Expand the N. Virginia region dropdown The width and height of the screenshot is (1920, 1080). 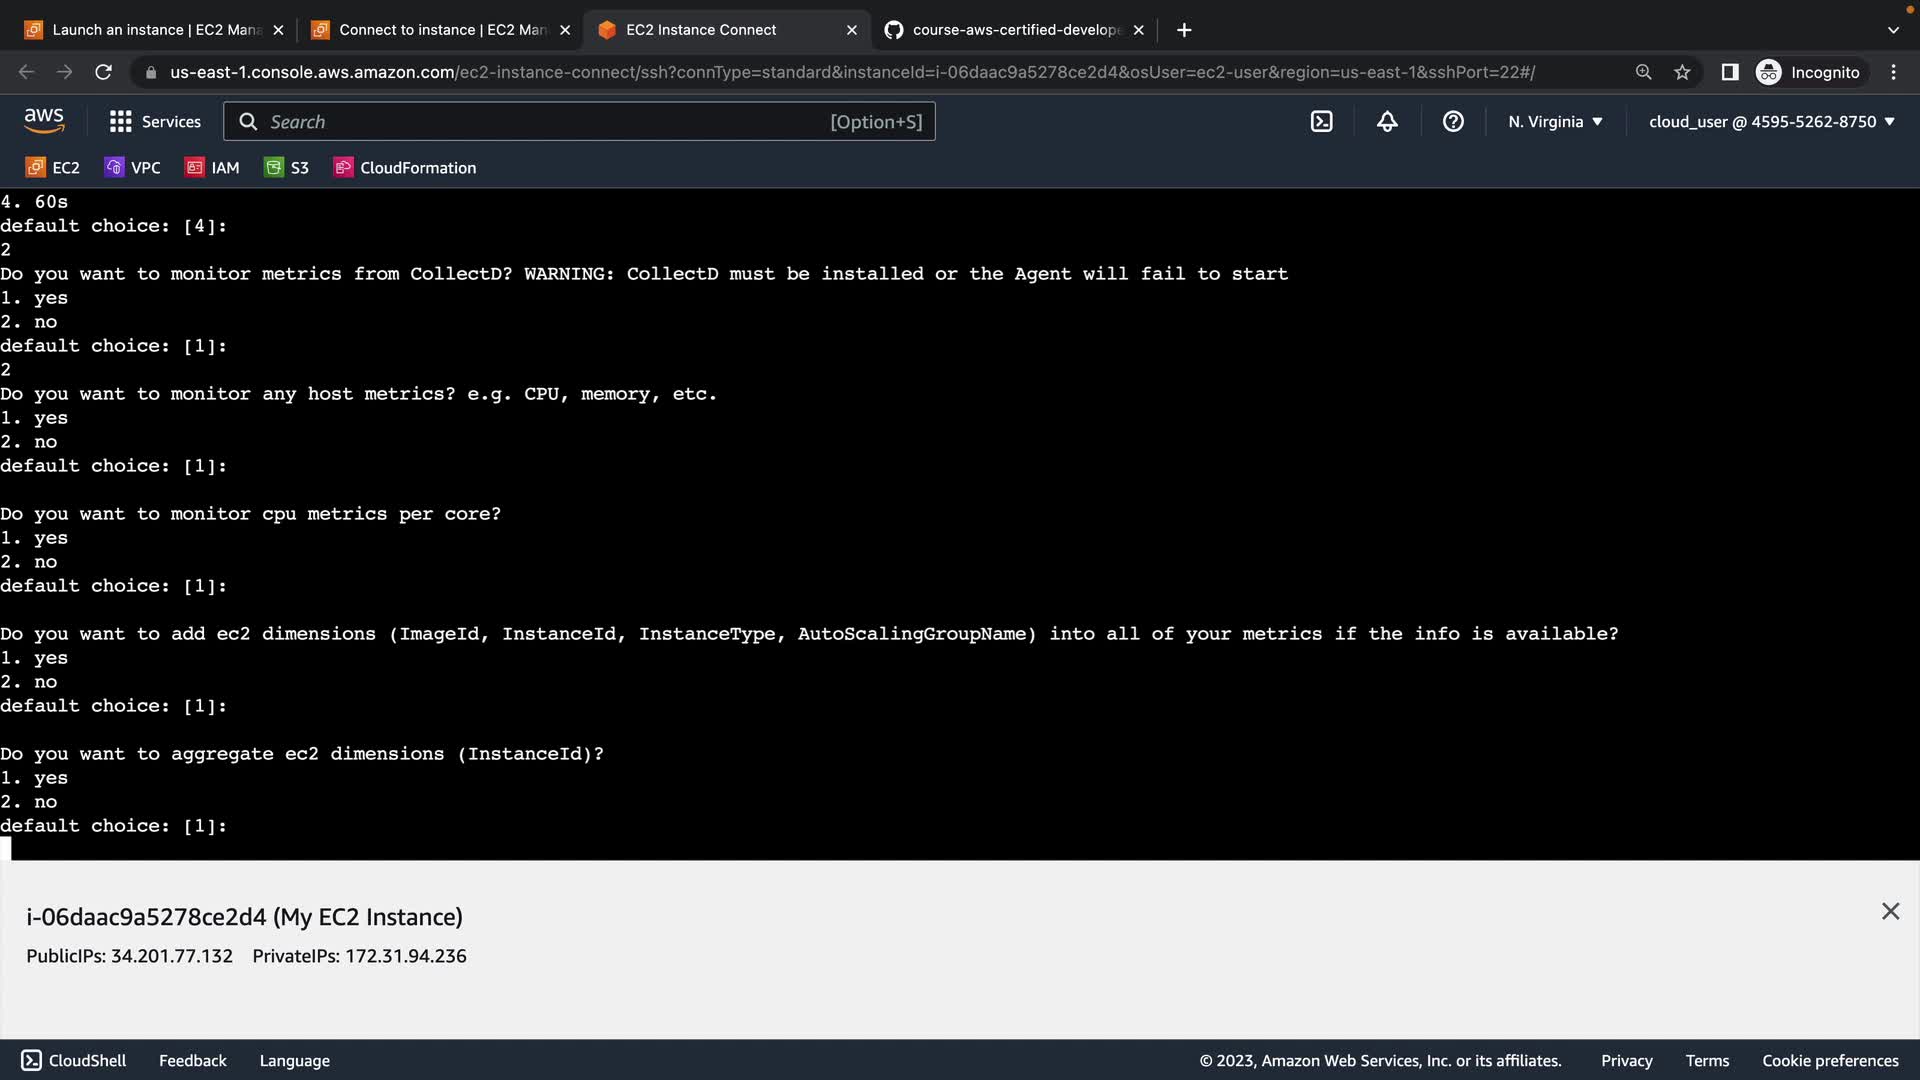(x=1555, y=122)
